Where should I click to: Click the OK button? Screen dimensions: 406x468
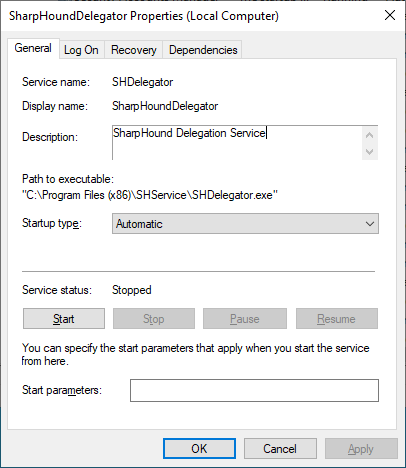199,449
